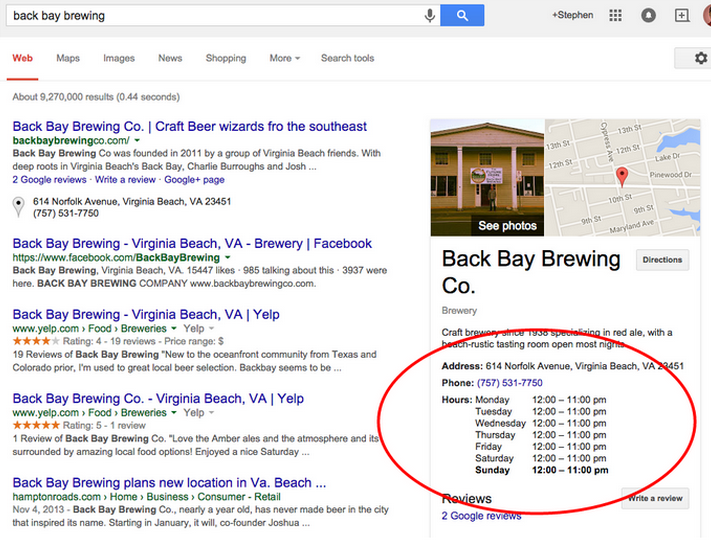Open the notifications bell icon
Screen dimensions: 711x545
point(648,15)
